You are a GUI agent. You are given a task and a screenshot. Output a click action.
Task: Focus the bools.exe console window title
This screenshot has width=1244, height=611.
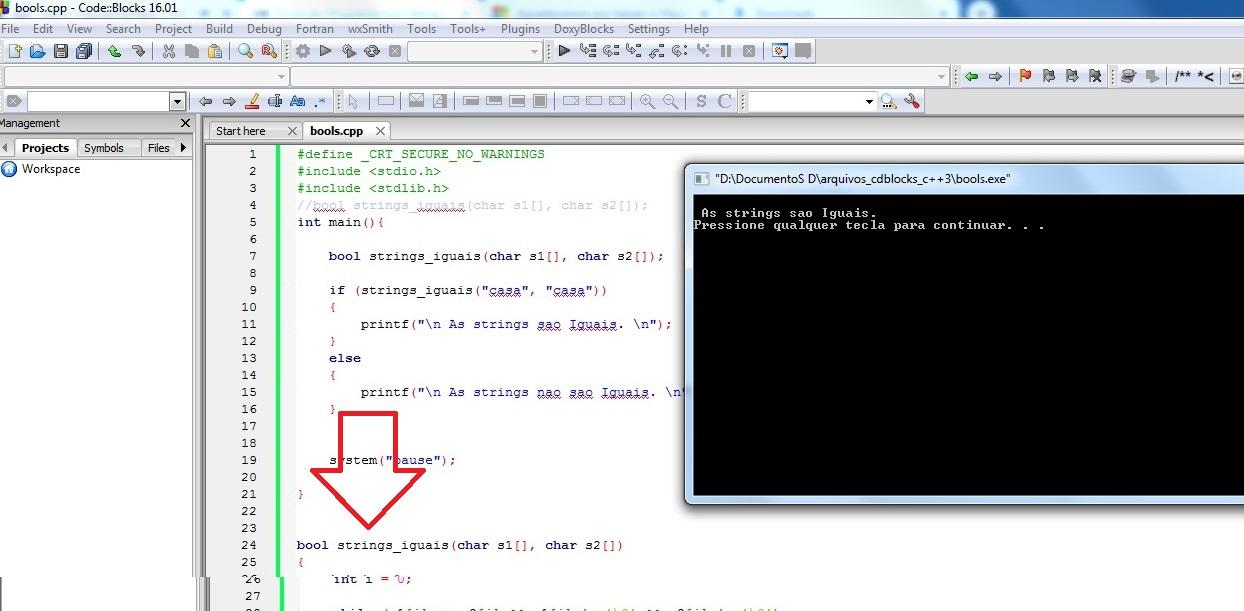862,179
